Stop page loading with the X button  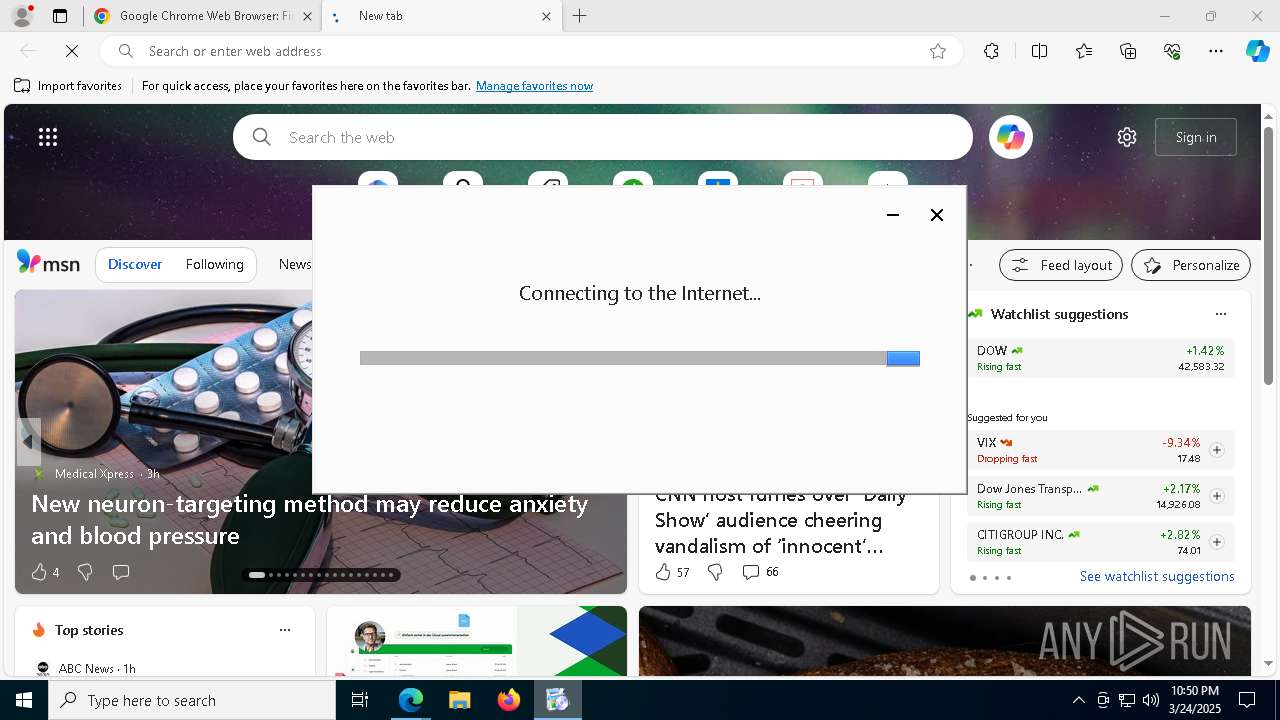point(72,51)
